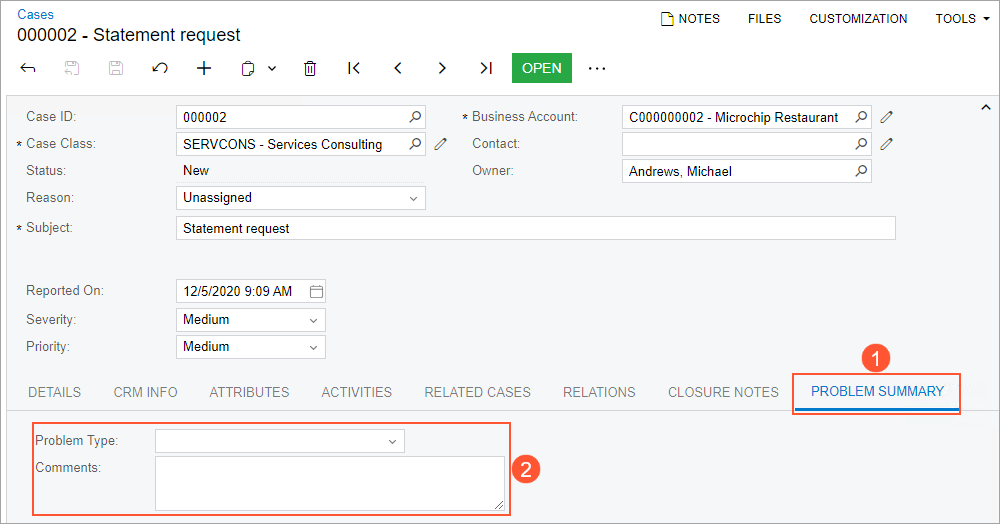Click the Undo icon in toolbar

(160, 68)
